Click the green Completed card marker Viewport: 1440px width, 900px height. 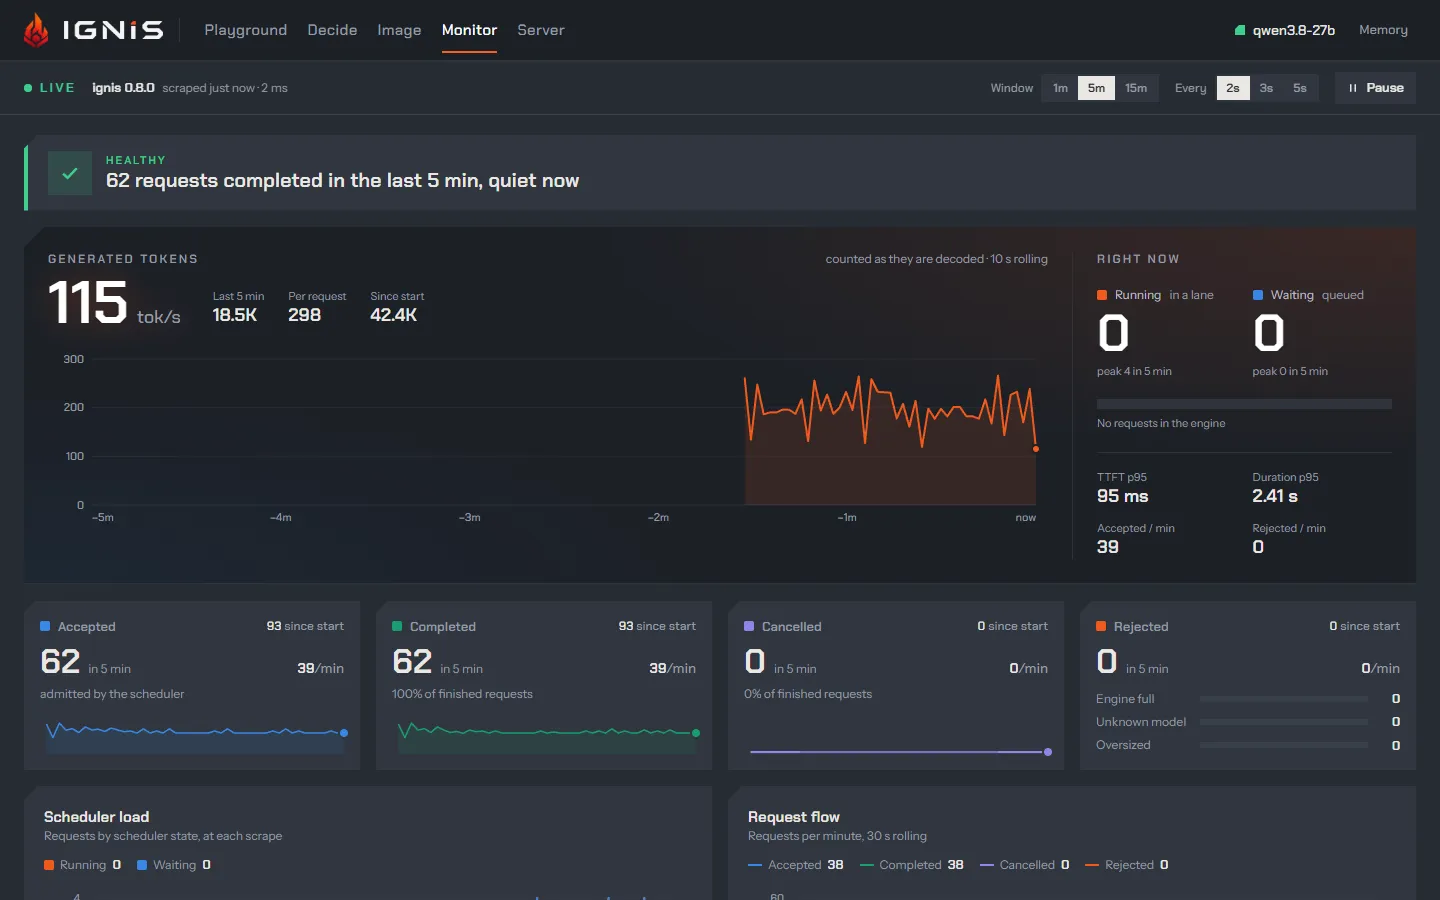click(x=397, y=626)
